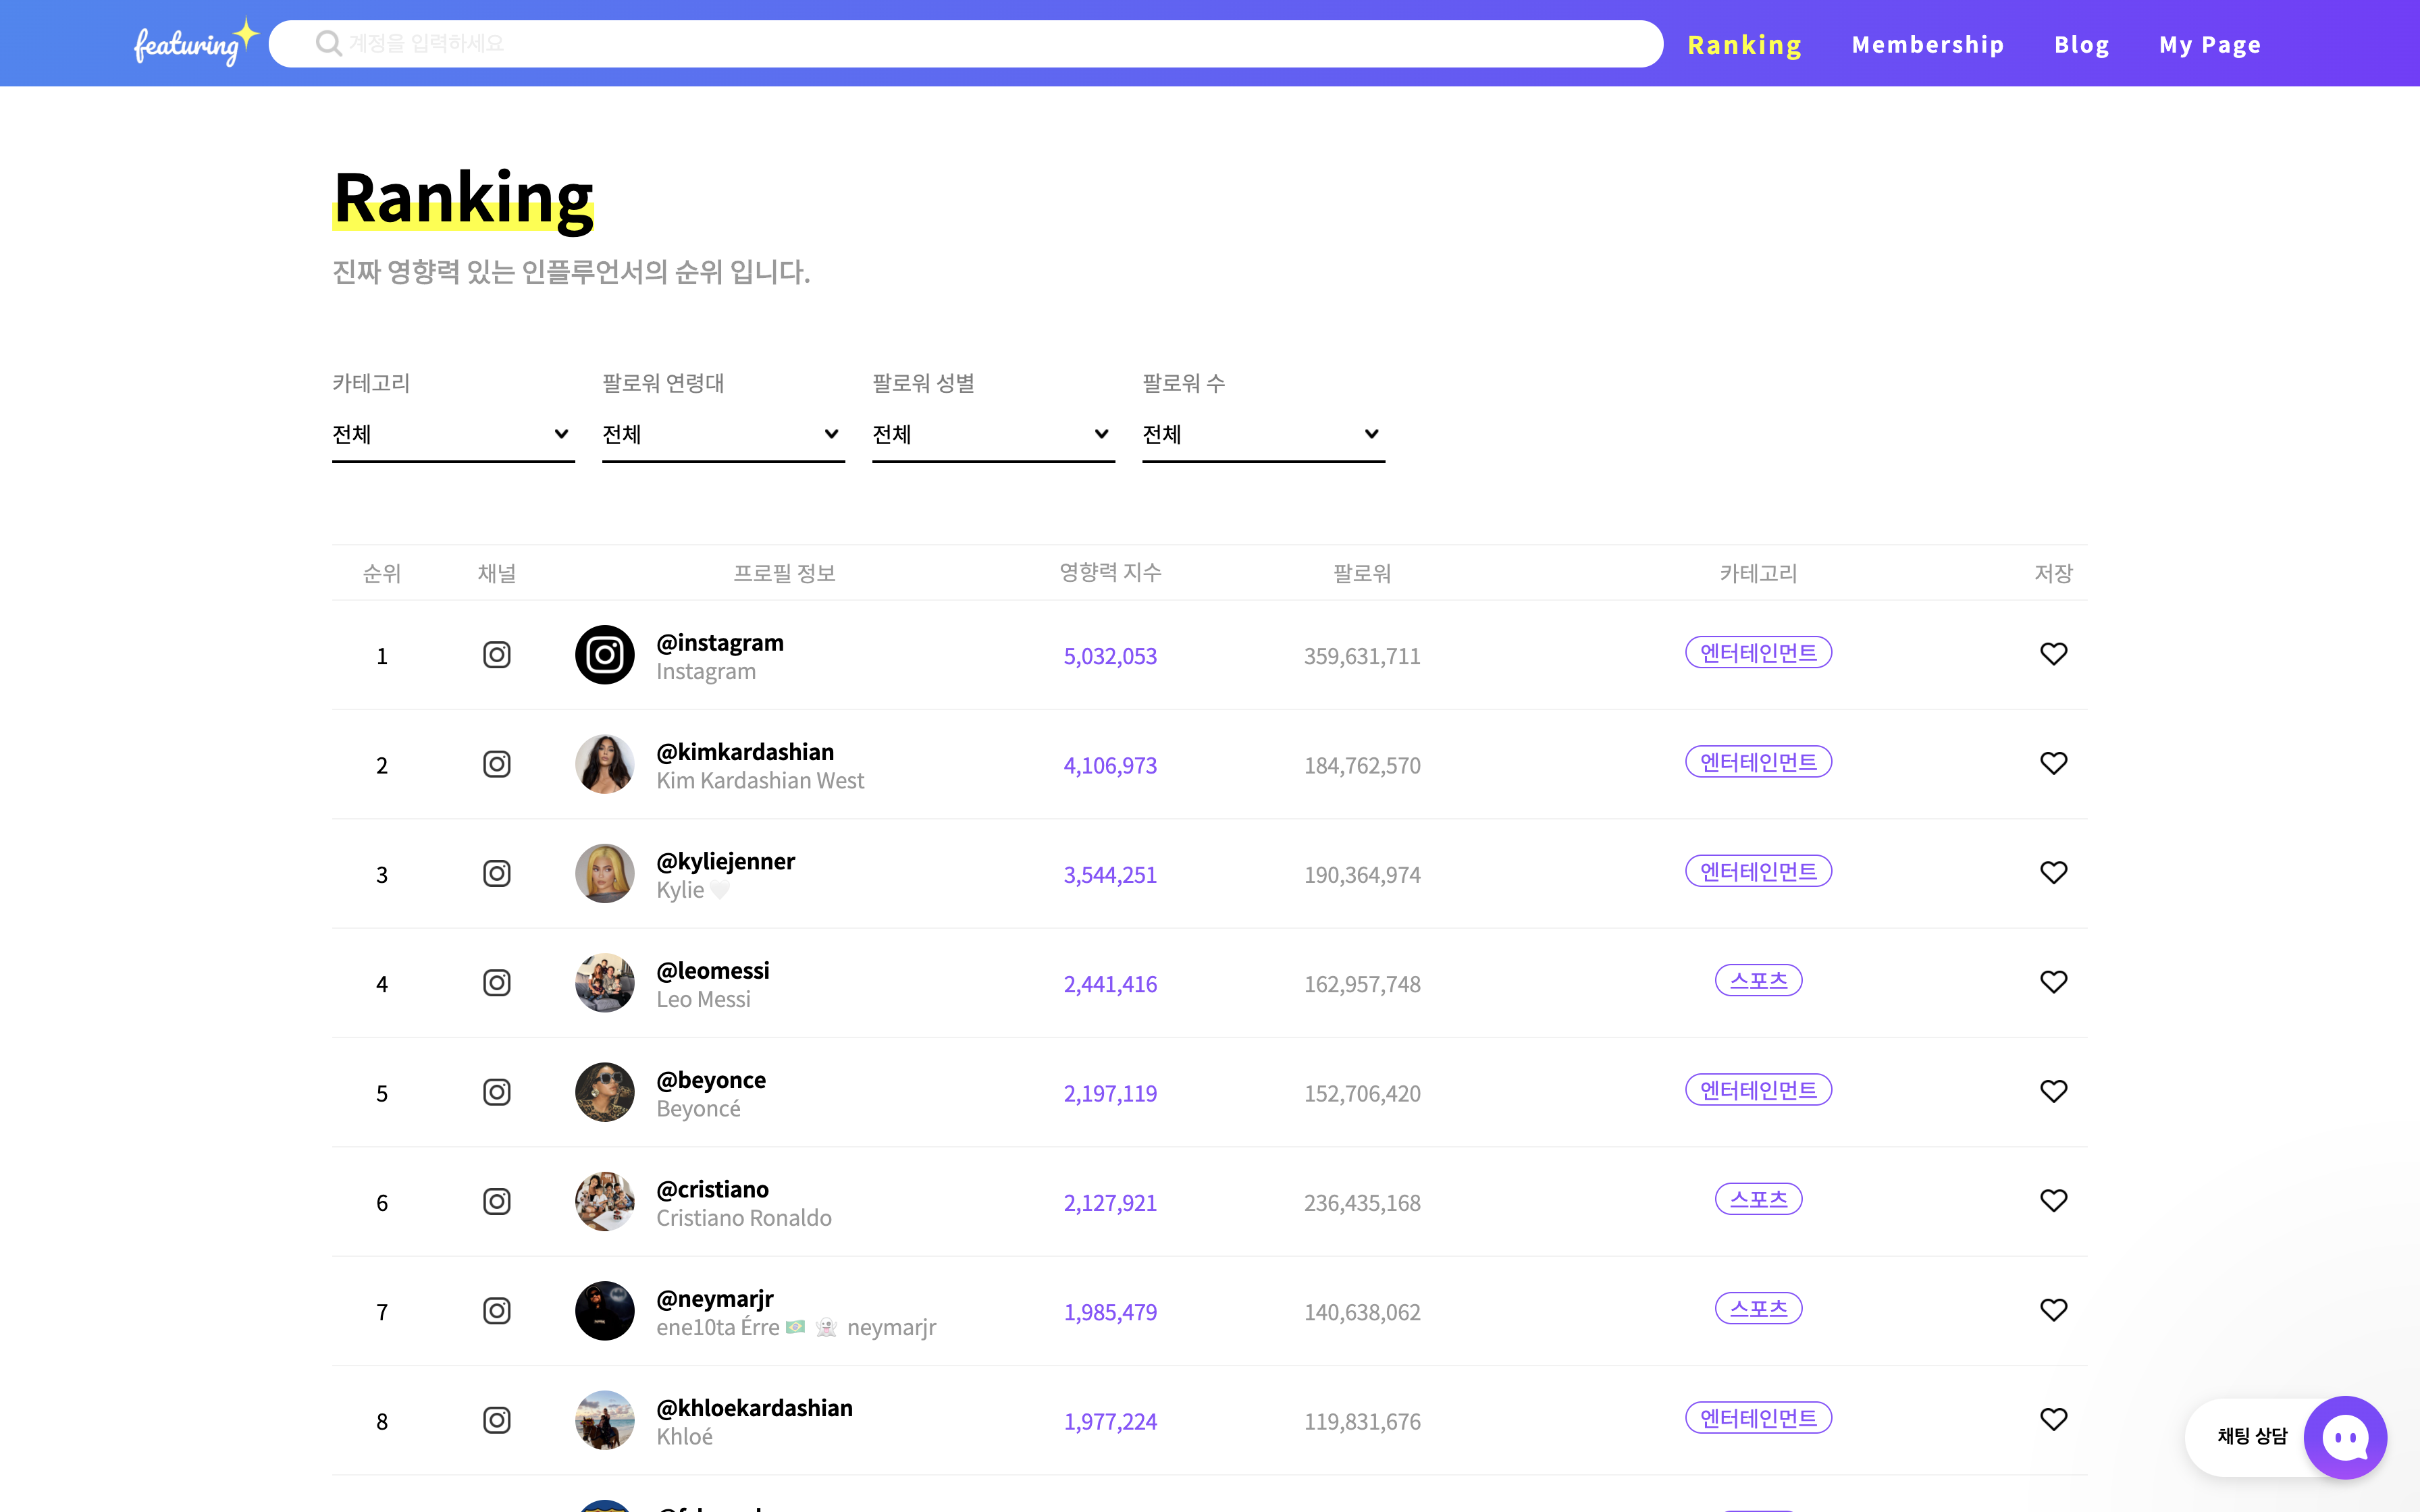Image resolution: width=2420 pixels, height=1512 pixels.
Task: Click 스포츠 category tag in @cristiano row
Action: click(1758, 1200)
